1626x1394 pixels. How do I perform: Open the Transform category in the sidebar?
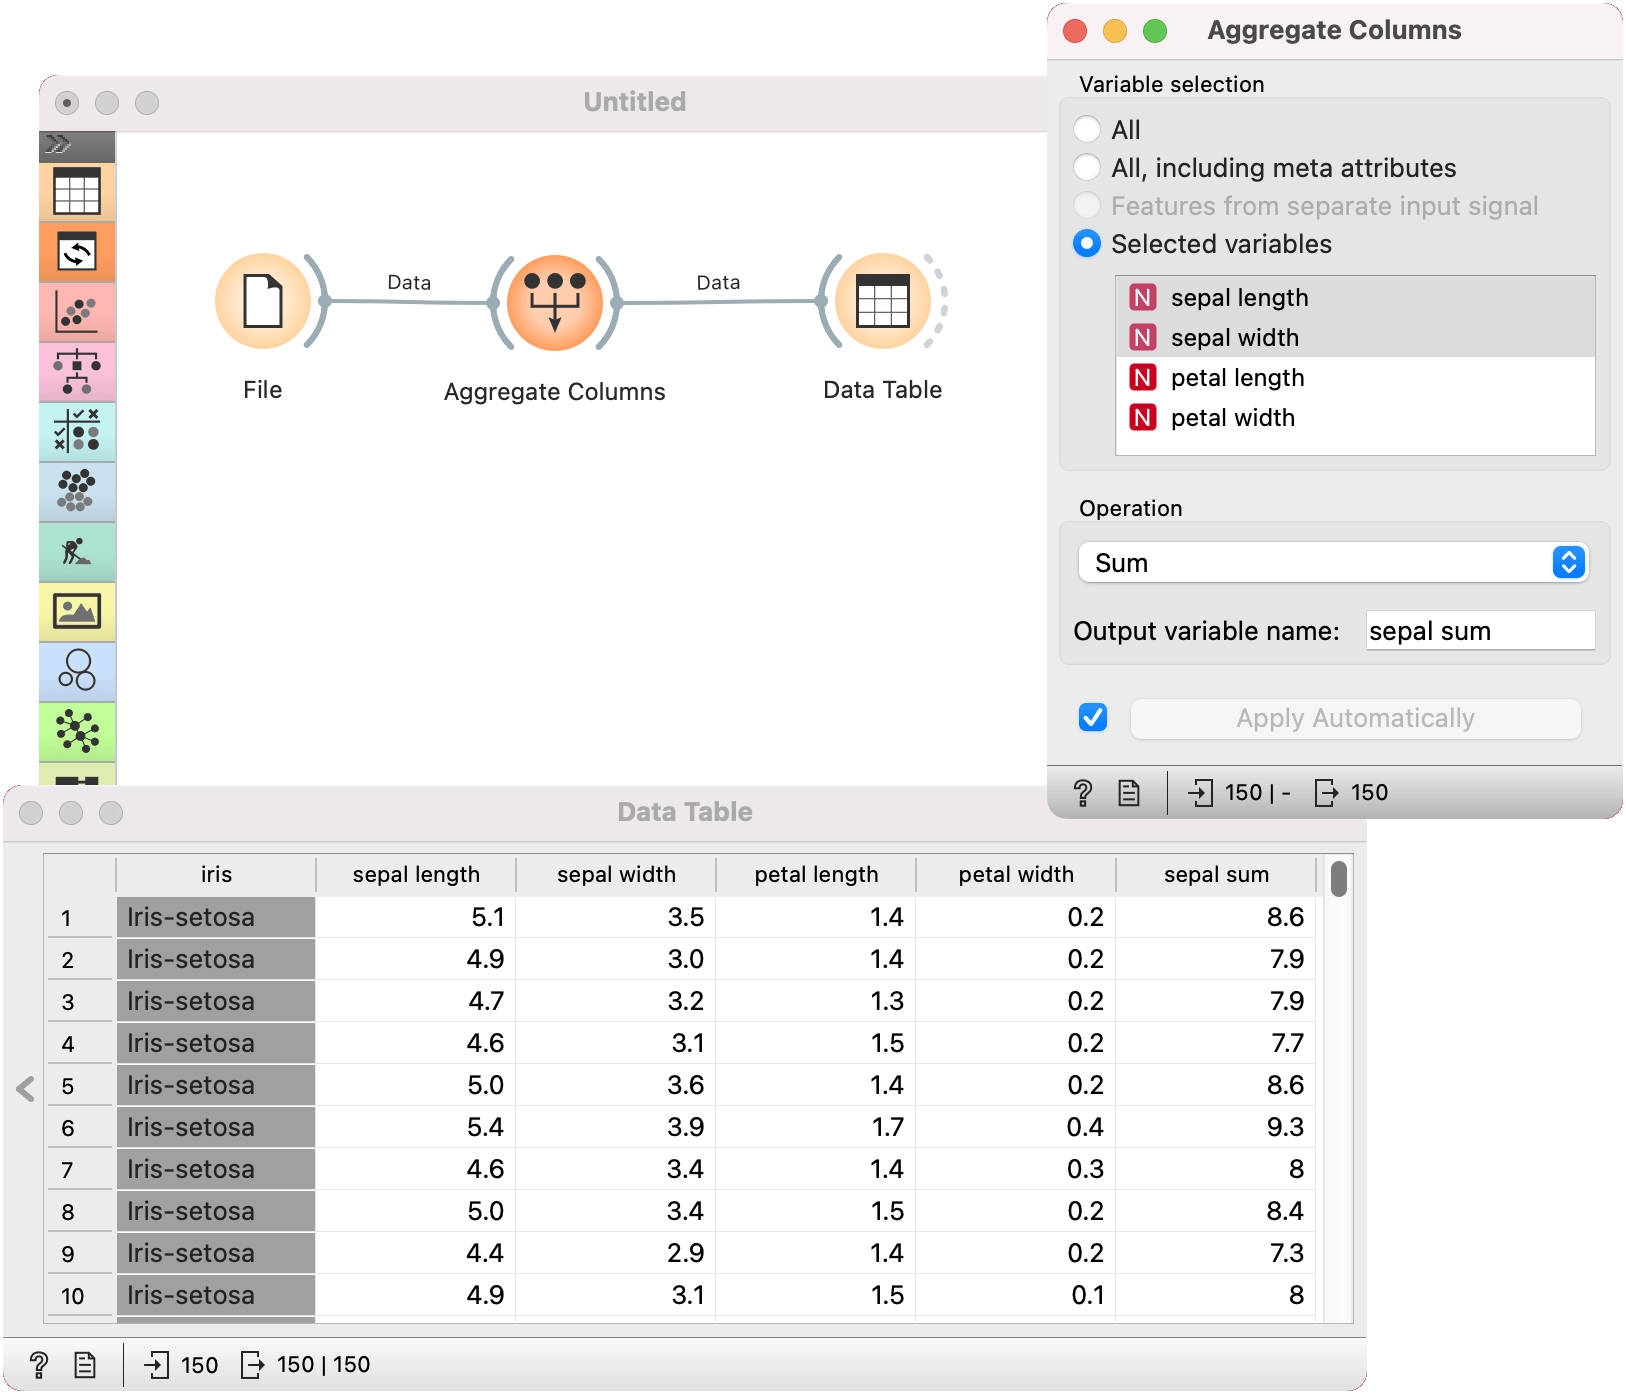coord(77,252)
